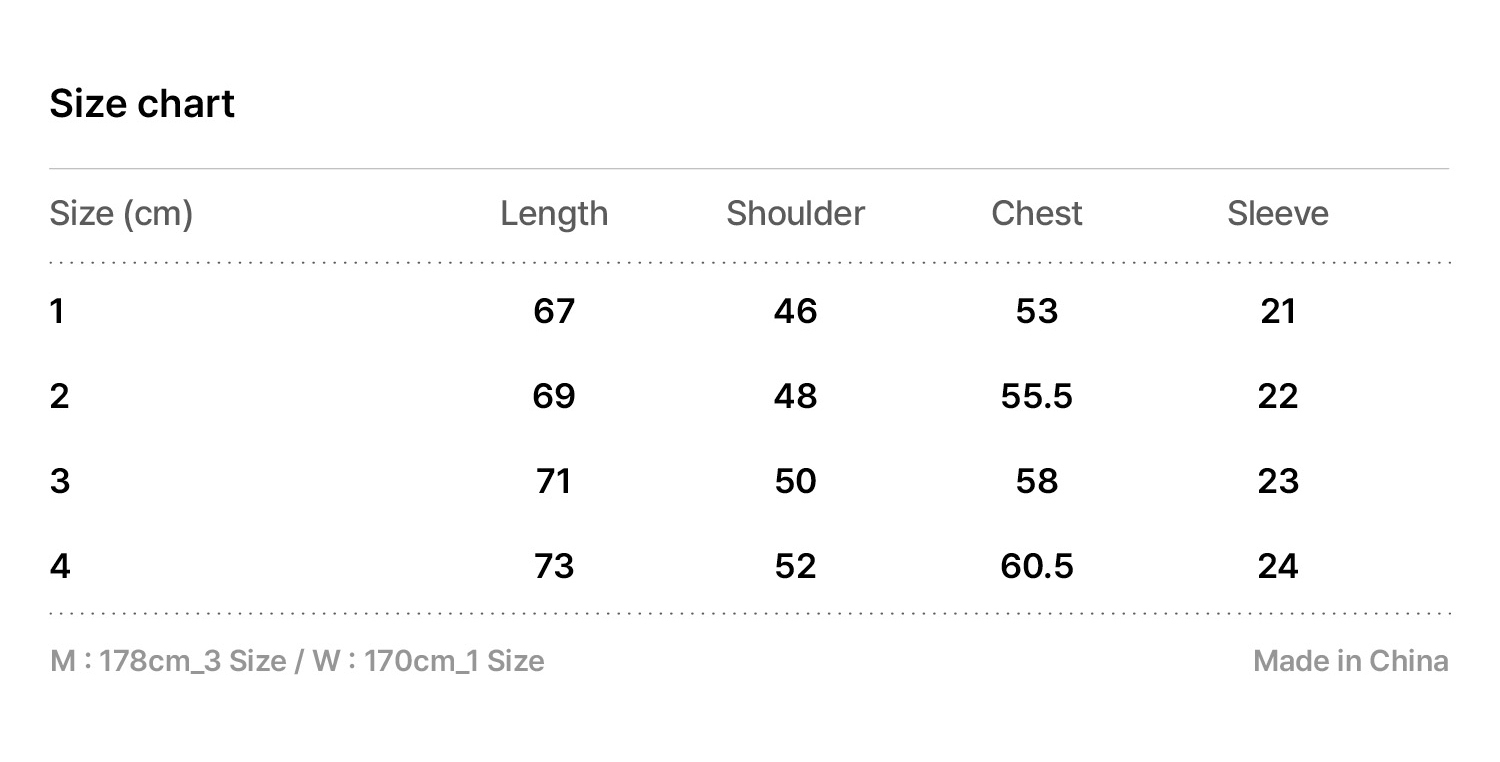
Task: Click the size 3 row label
Action: (x=59, y=481)
